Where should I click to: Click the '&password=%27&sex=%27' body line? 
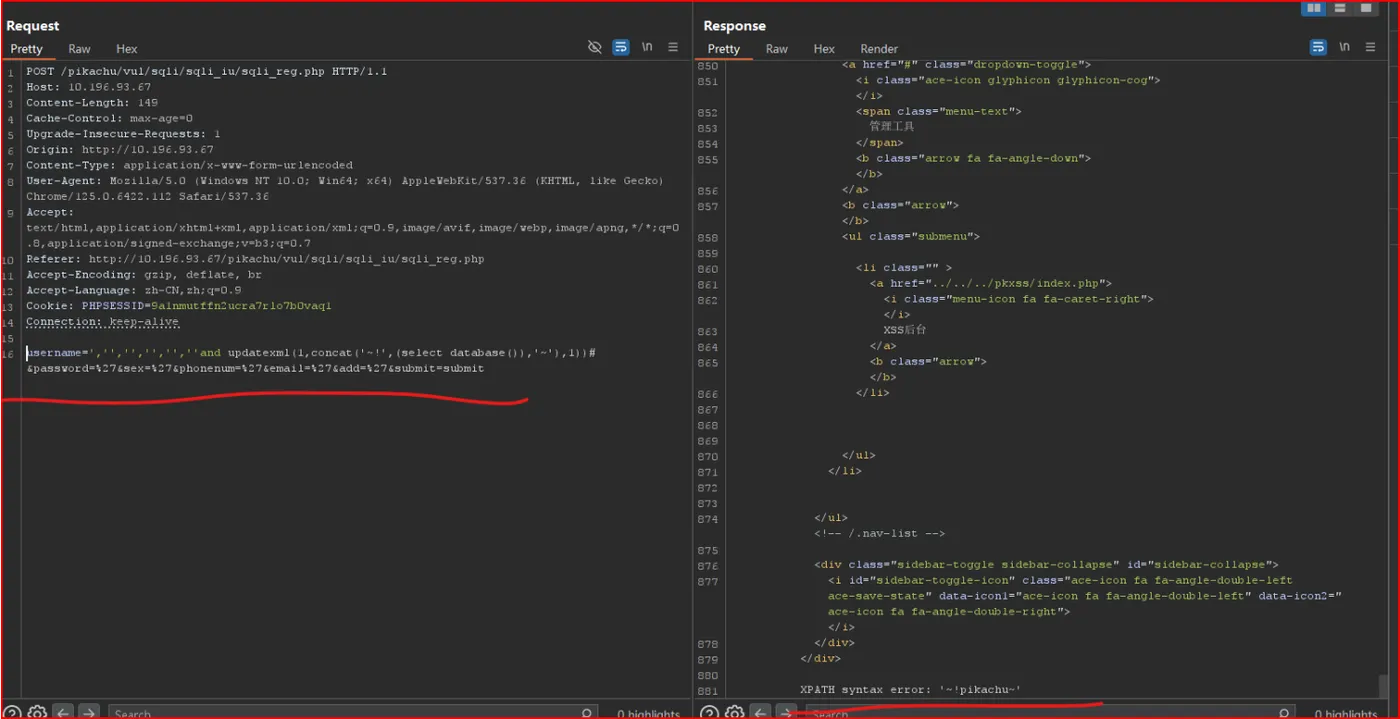point(255,368)
